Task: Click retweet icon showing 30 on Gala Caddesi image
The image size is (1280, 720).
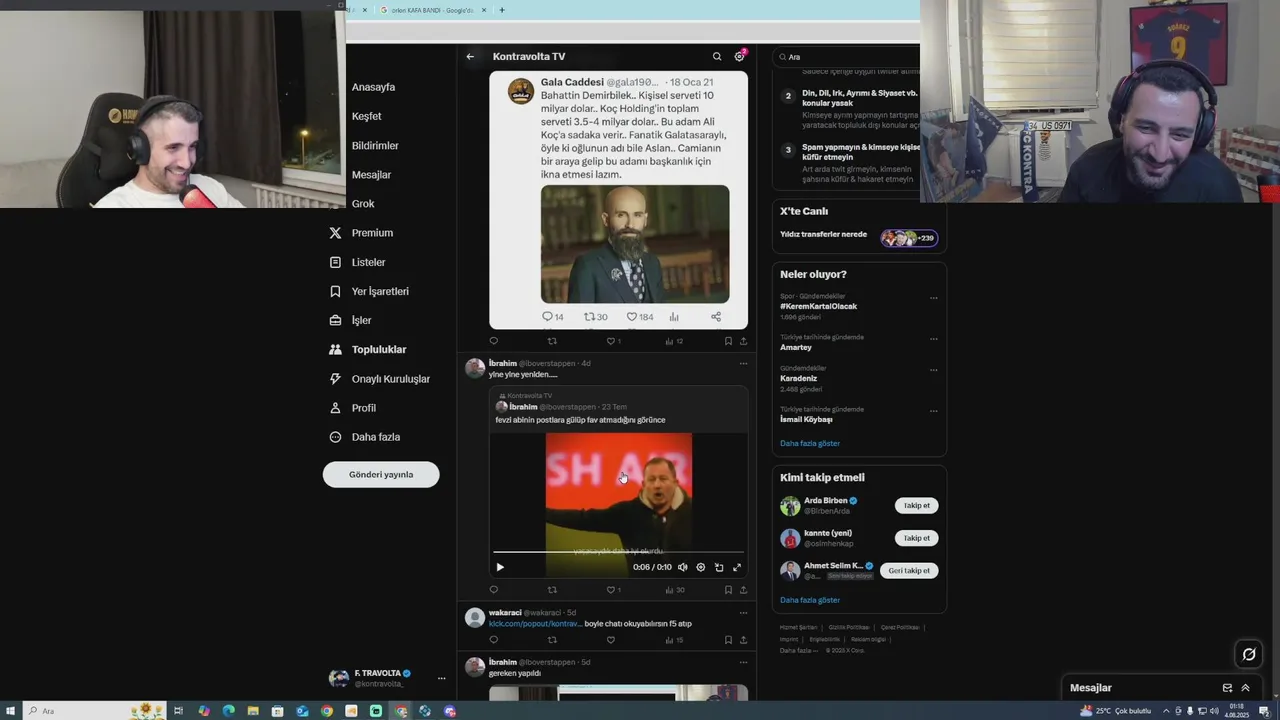Action: click(x=595, y=317)
